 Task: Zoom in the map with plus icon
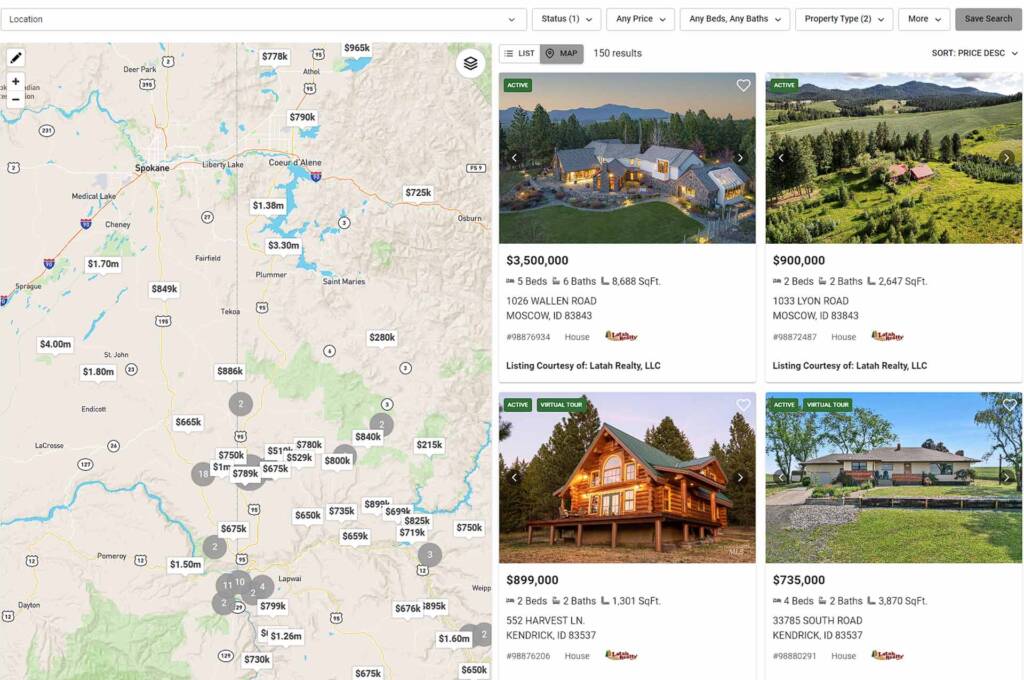(16, 82)
